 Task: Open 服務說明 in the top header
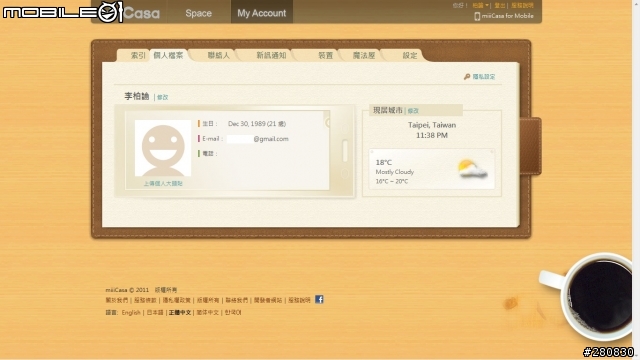coord(522,5)
